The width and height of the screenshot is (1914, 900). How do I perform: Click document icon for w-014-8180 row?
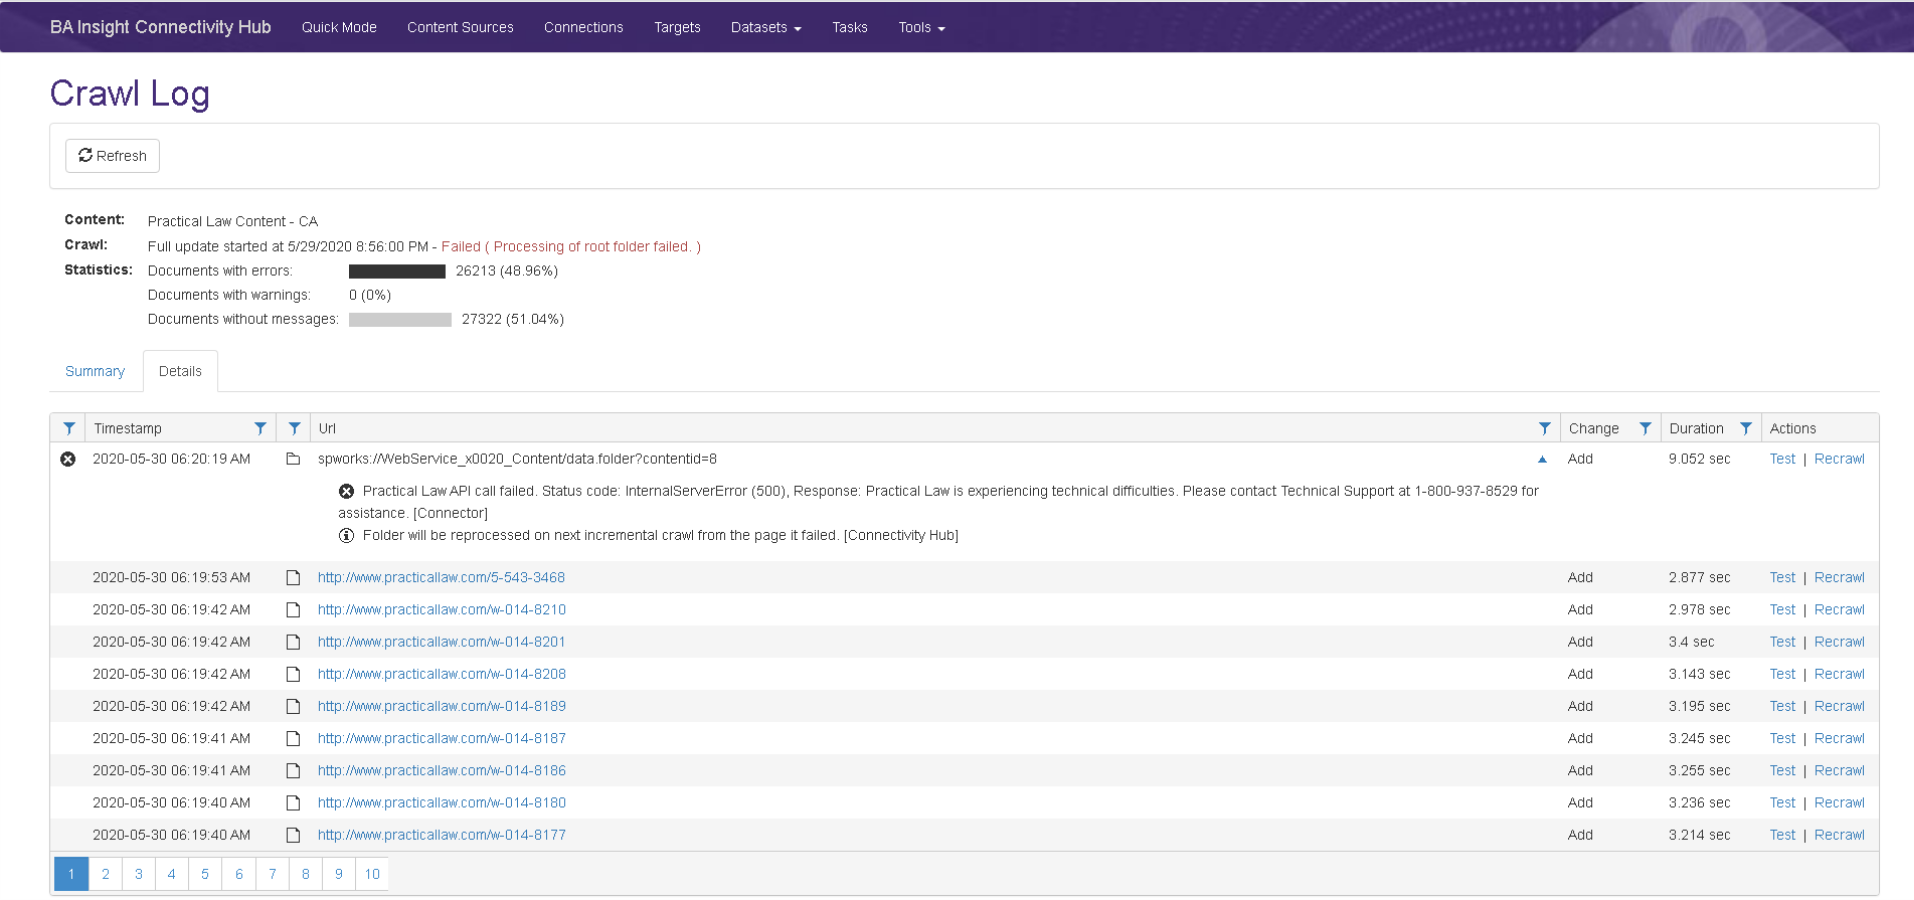point(293,803)
